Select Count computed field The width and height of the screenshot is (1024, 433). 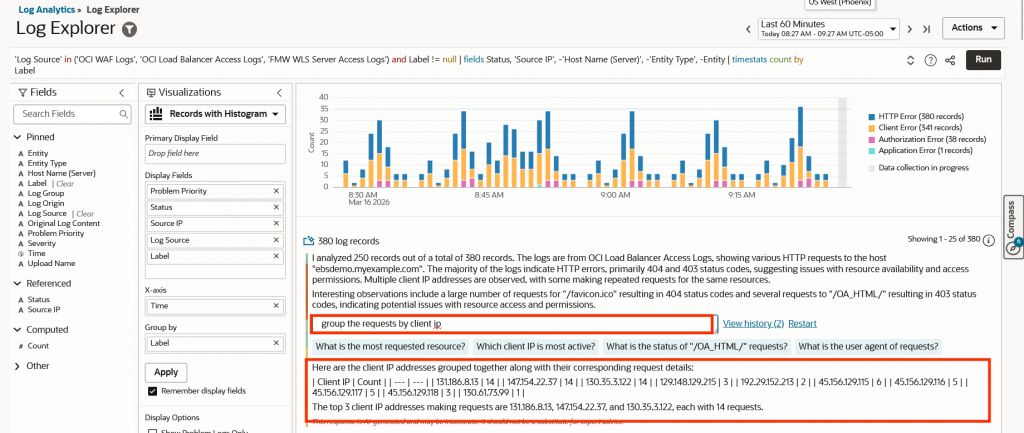tap(38, 345)
